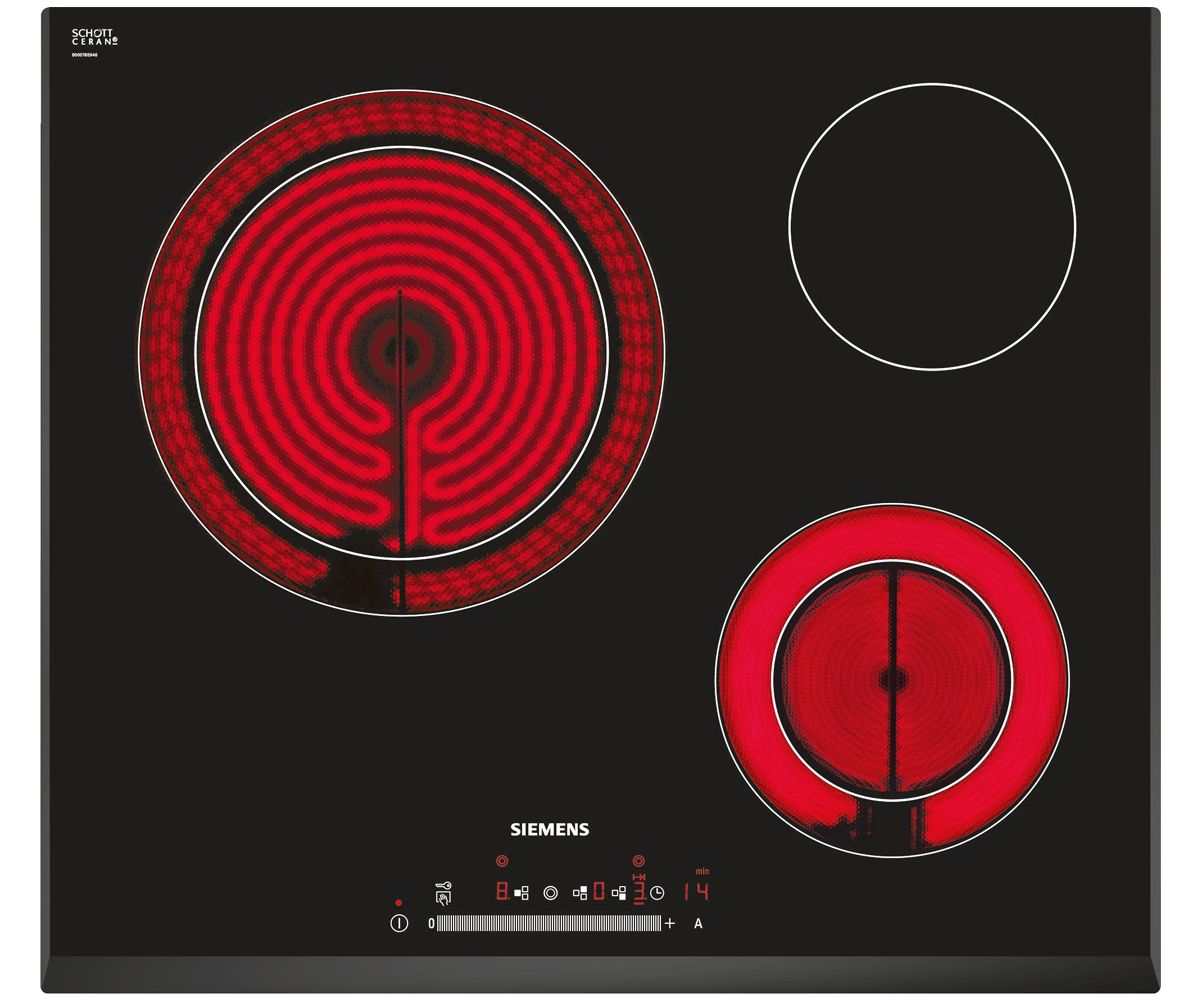Screen dimensions: 1200x1000
Task: Tap the power level slider strip
Action: (x=549, y=923)
